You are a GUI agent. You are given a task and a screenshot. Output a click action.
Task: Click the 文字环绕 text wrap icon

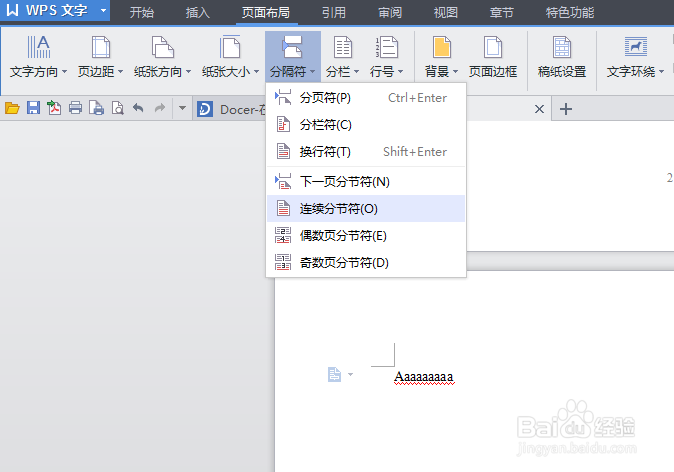(x=636, y=46)
